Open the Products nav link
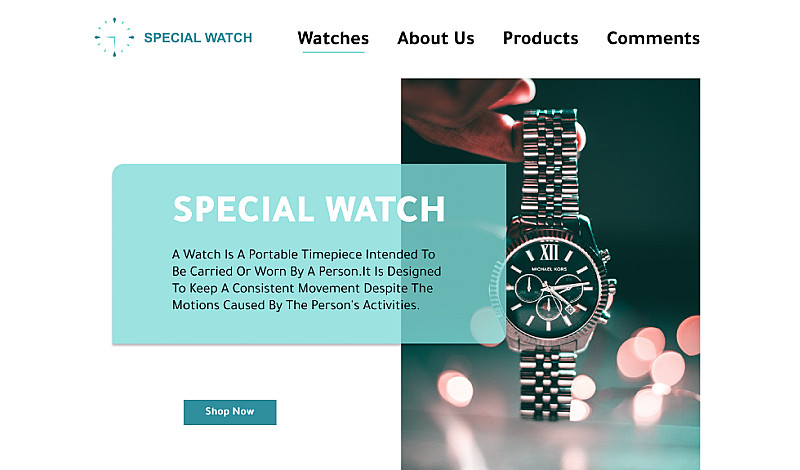This screenshot has width=800, height=470. pos(540,38)
